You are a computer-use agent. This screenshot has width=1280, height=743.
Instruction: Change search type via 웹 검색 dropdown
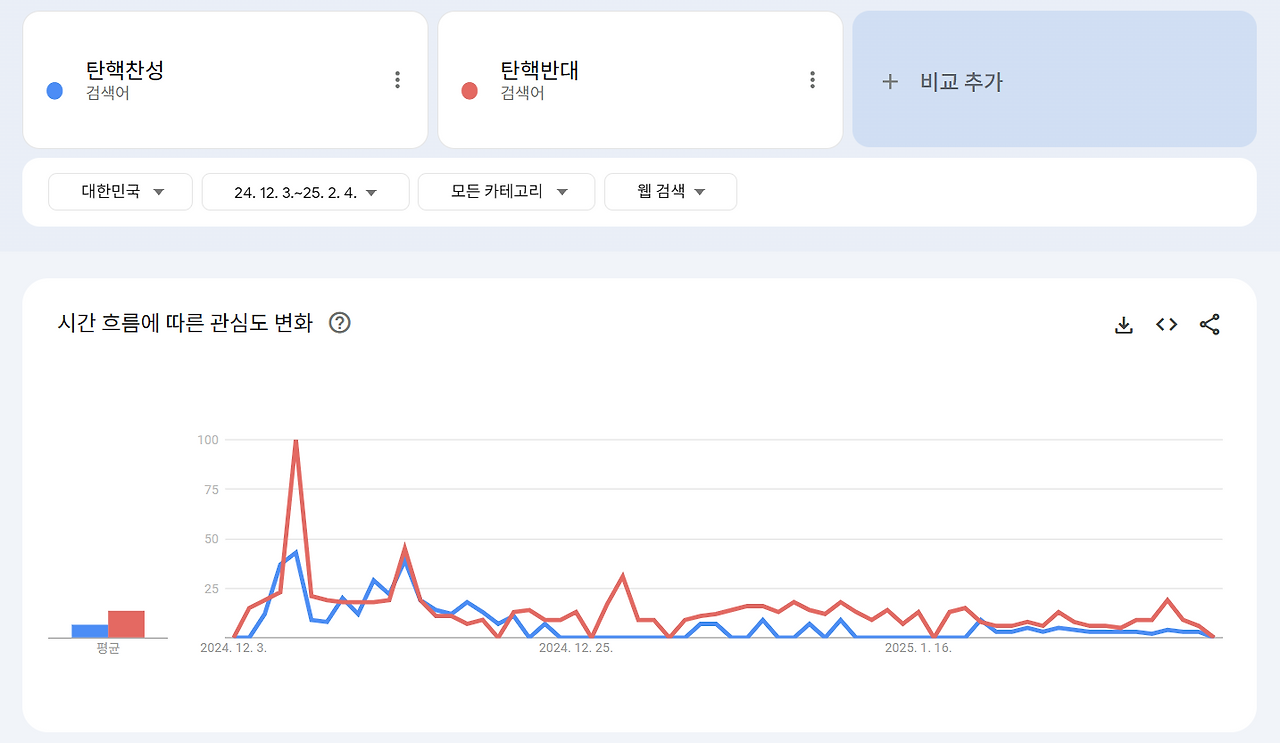670,191
